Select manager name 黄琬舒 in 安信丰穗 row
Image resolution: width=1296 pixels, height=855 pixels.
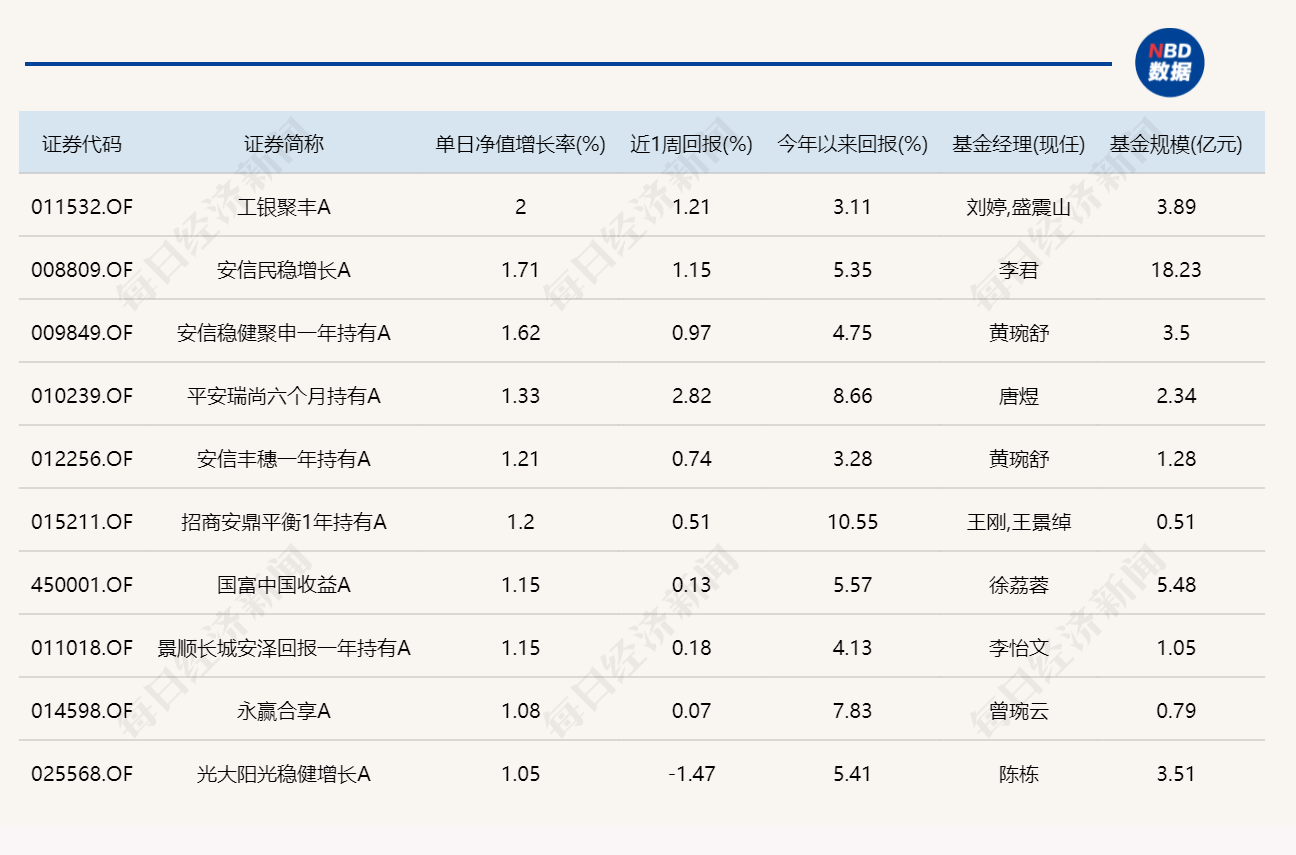1018,459
